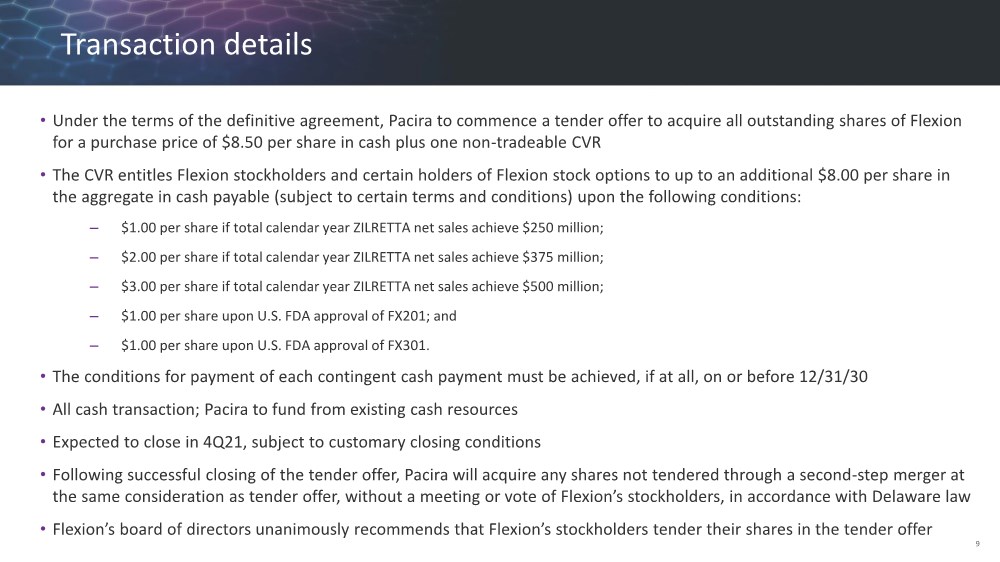Click the "Expected to close in 4Q21" bullet
Screen dimensions: 1000x562
click(x=296, y=442)
